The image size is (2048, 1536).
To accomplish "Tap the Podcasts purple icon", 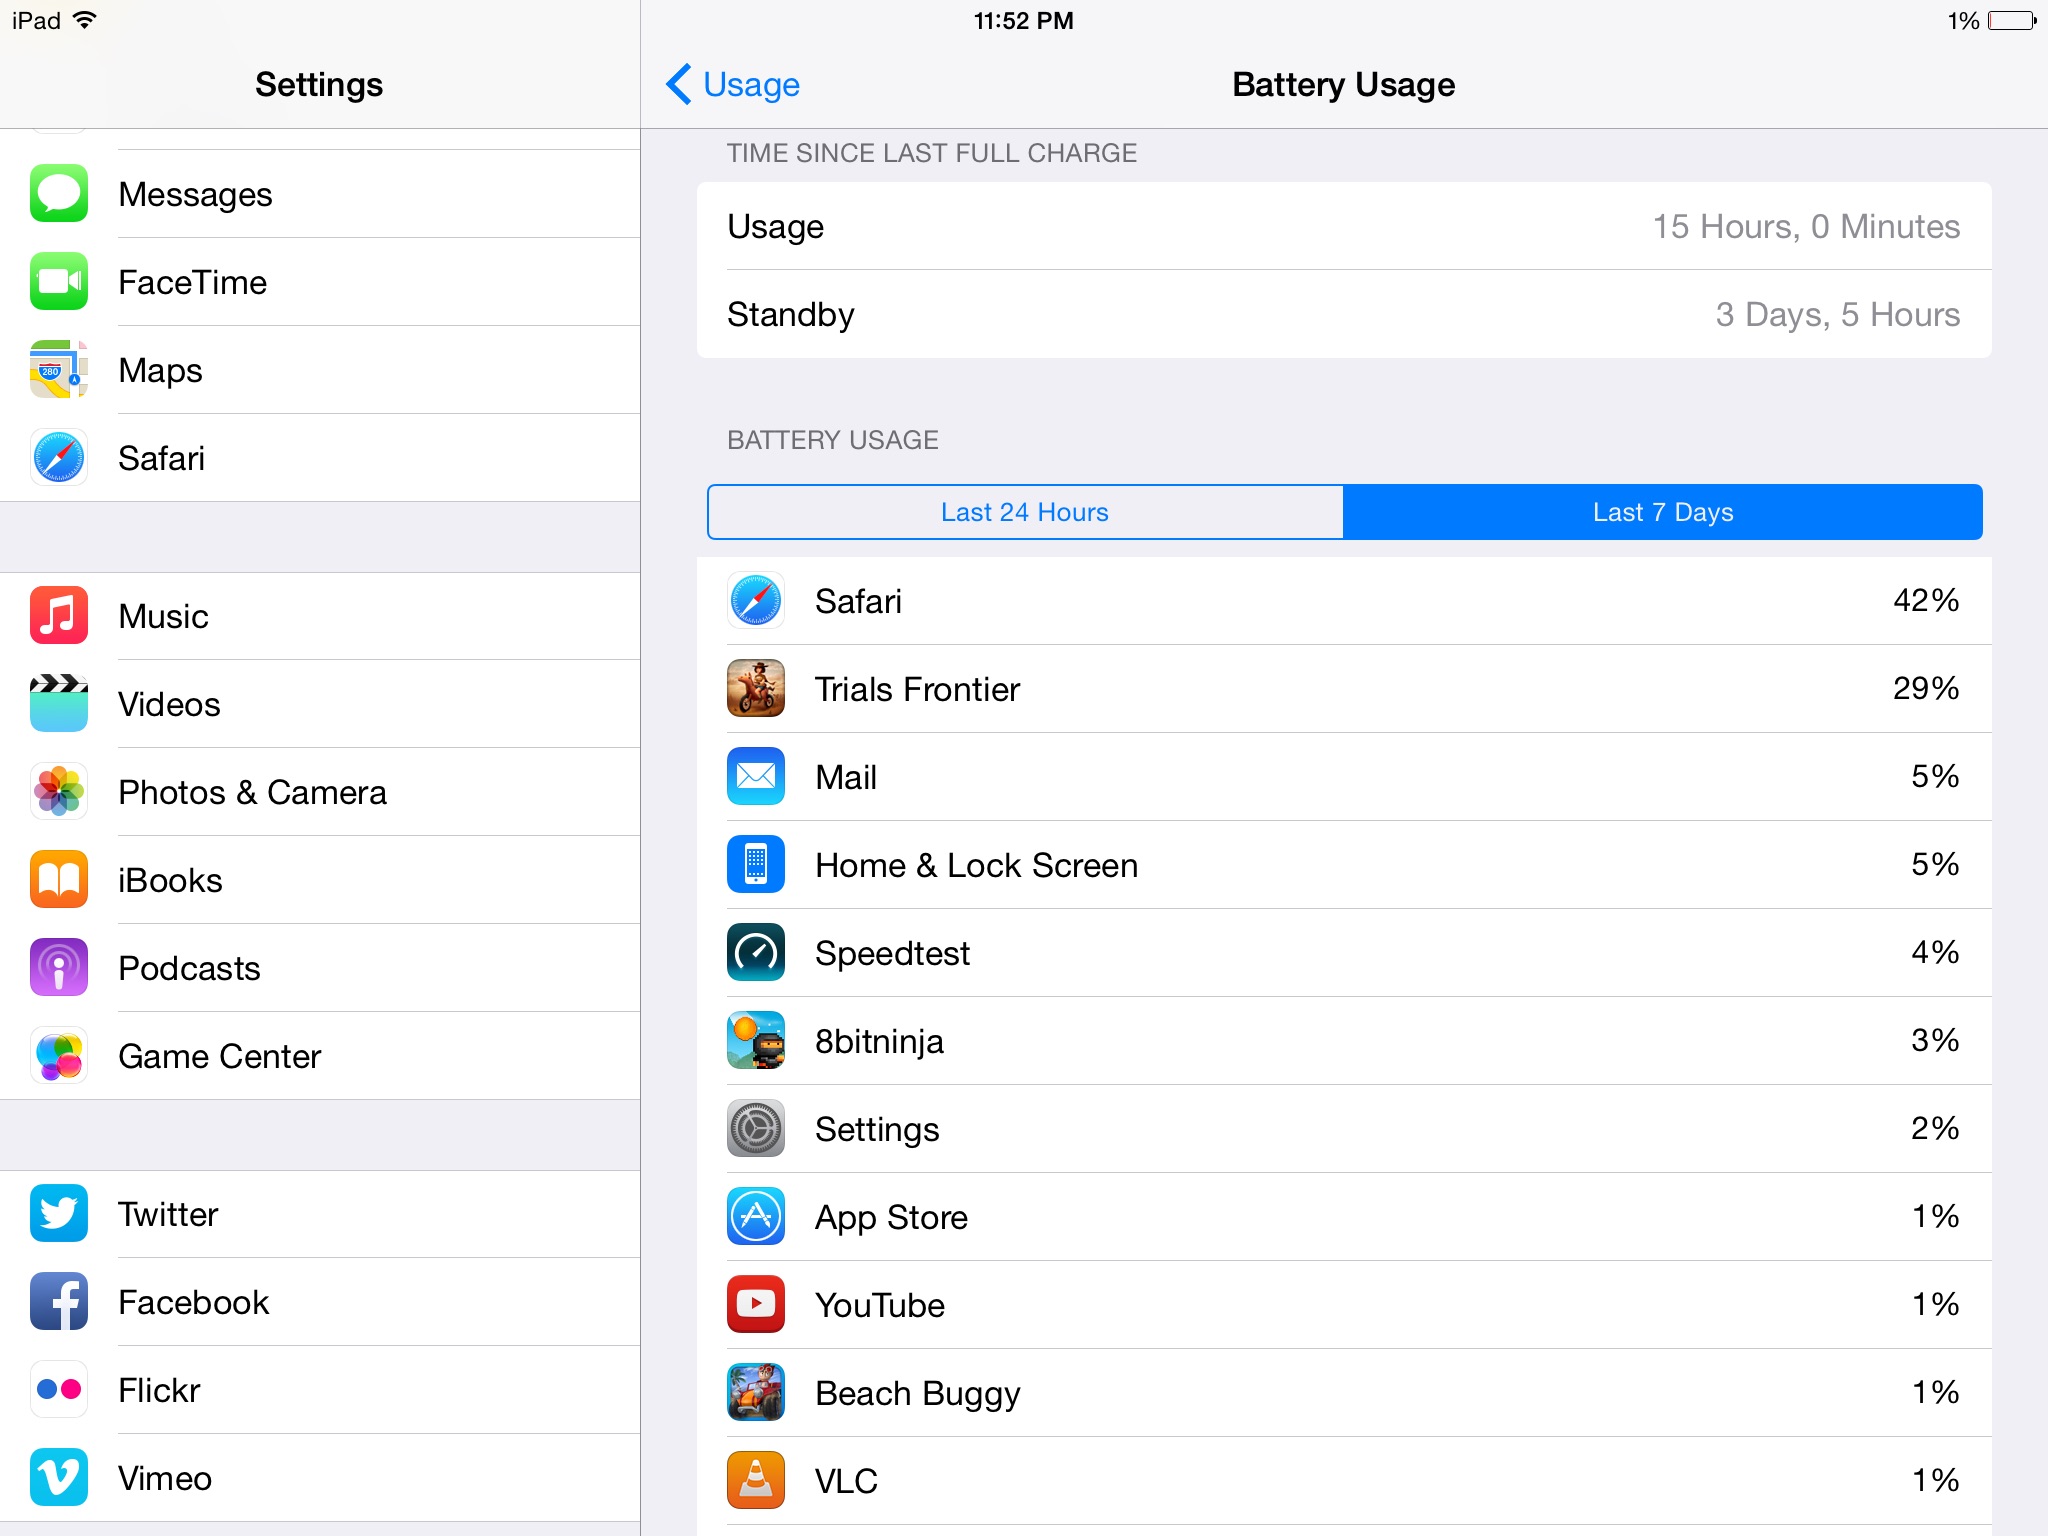I will tap(59, 967).
